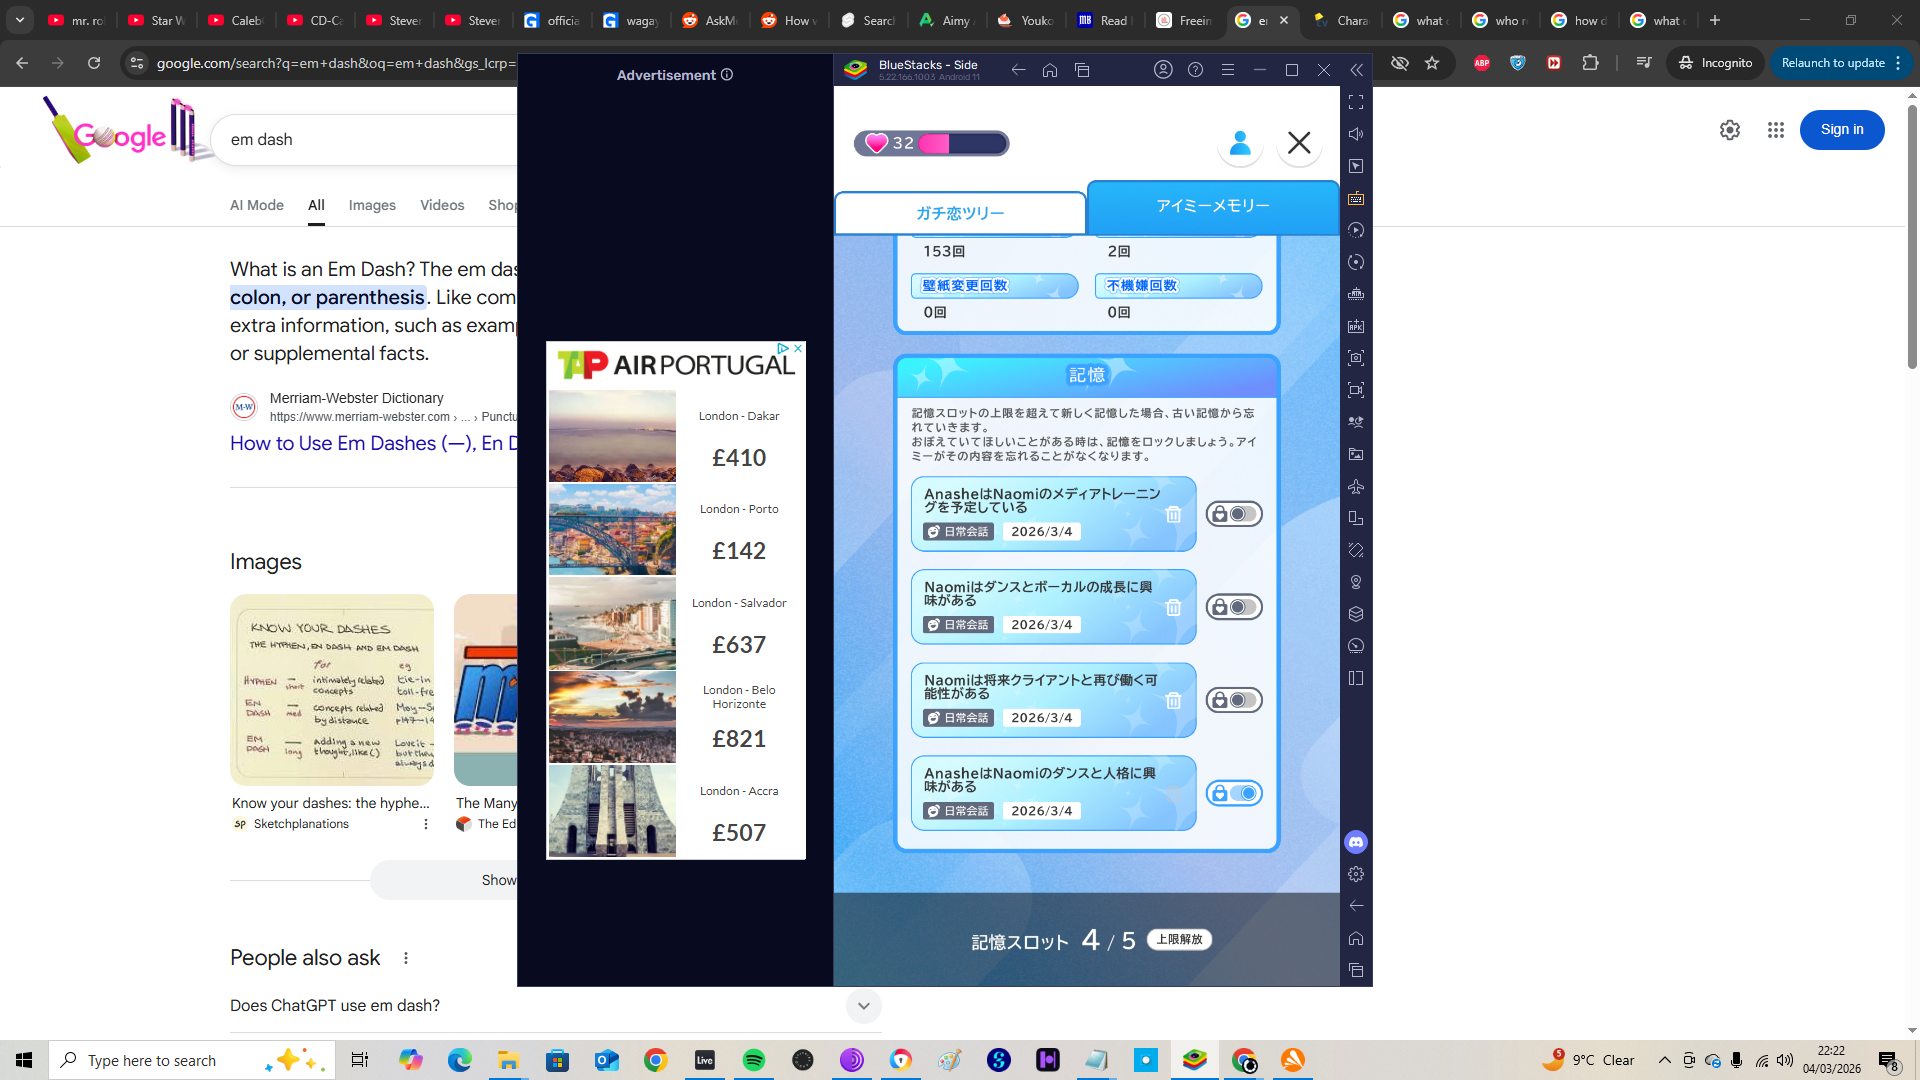Open the 'Know your dashes' image thumbnail
The image size is (1920, 1080).
tap(332, 690)
